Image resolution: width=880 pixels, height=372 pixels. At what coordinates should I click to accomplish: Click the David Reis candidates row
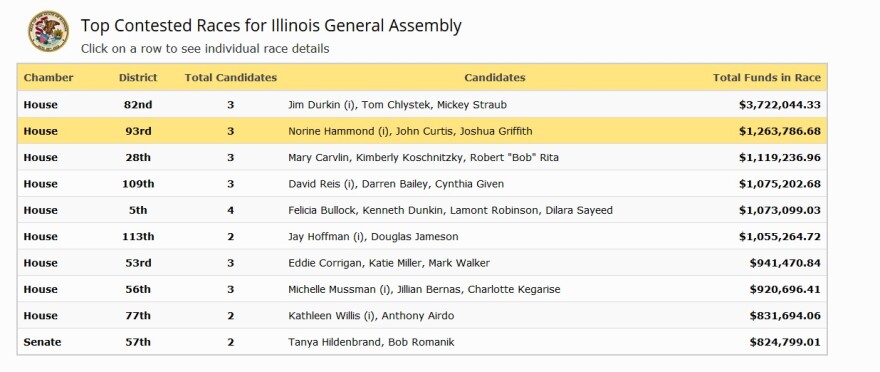click(x=422, y=184)
